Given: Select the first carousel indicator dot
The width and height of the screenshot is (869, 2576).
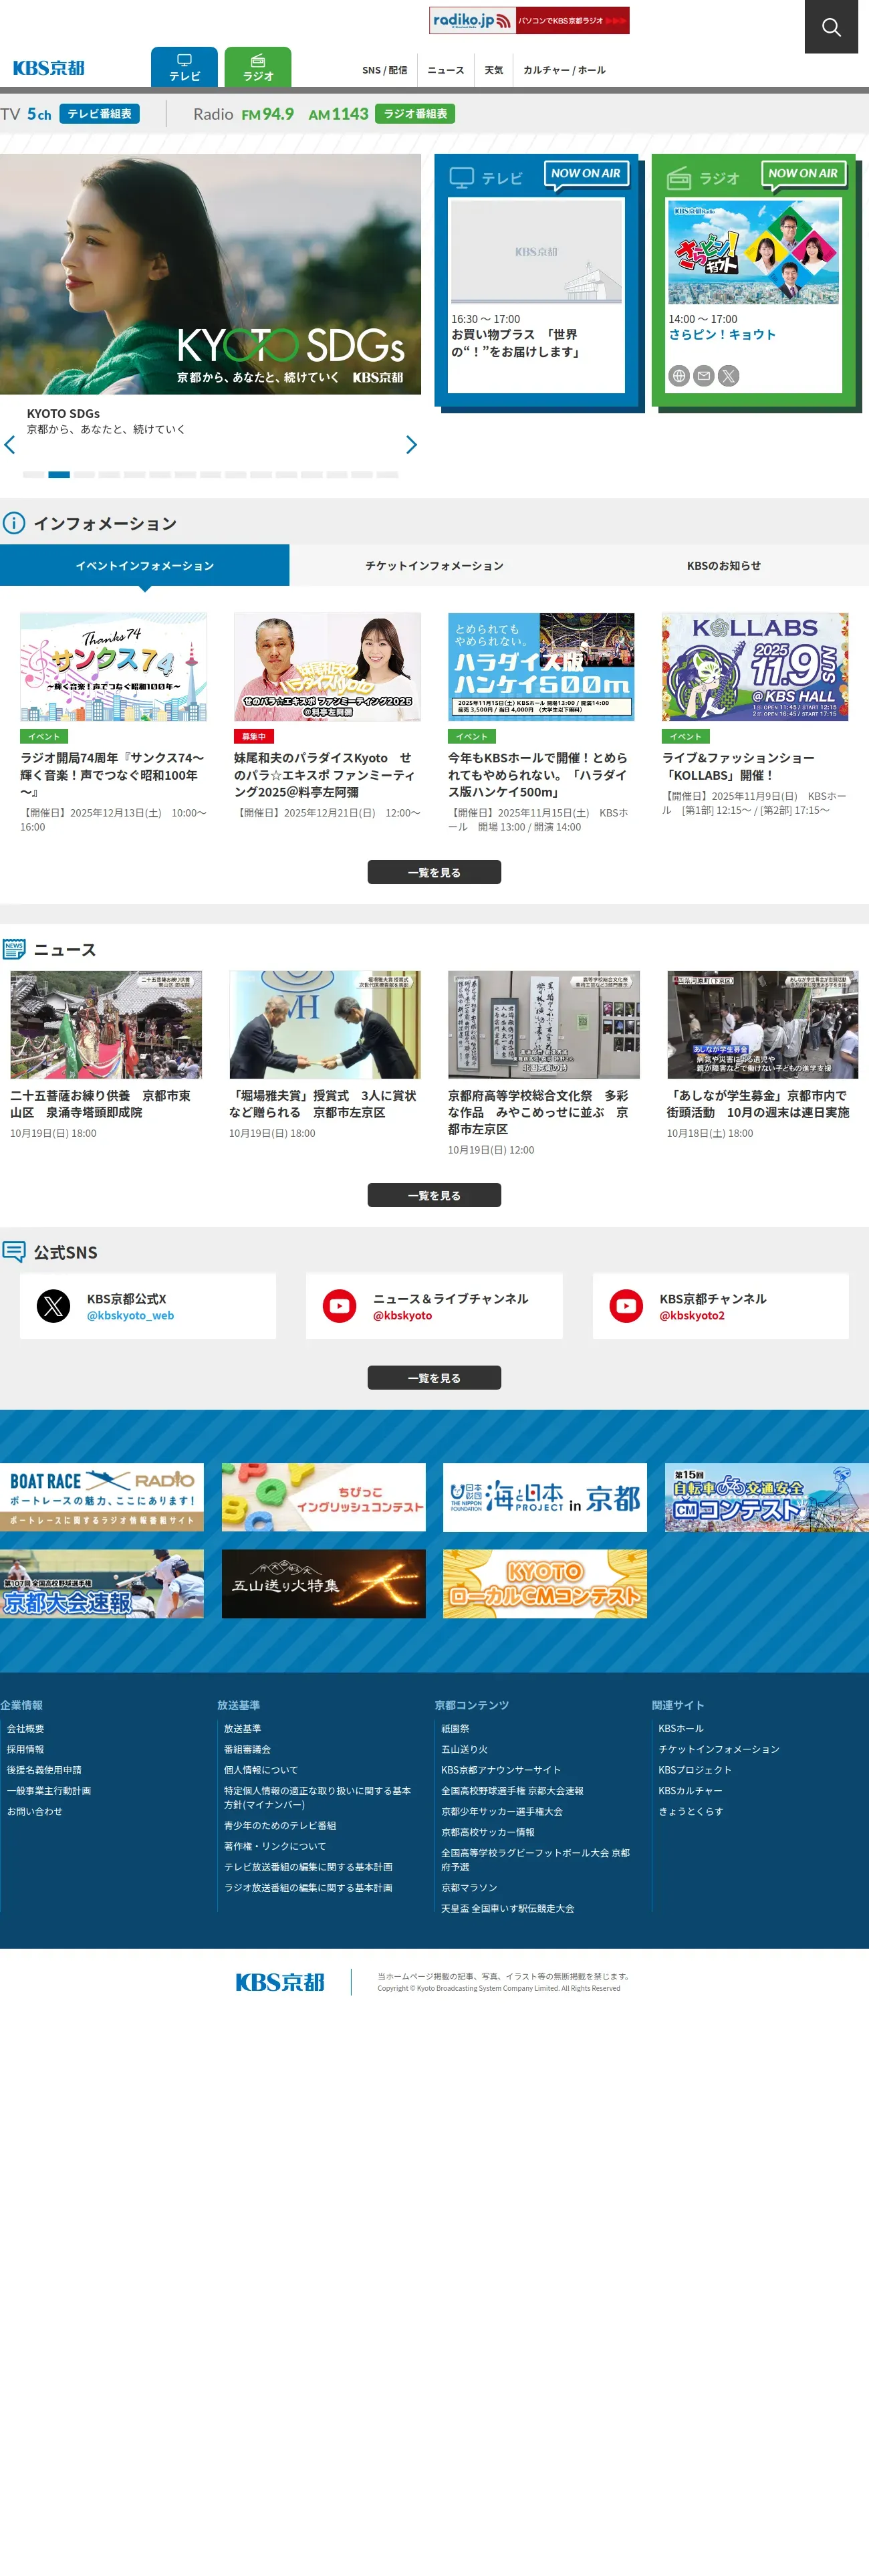Looking at the screenshot, I should click(34, 475).
